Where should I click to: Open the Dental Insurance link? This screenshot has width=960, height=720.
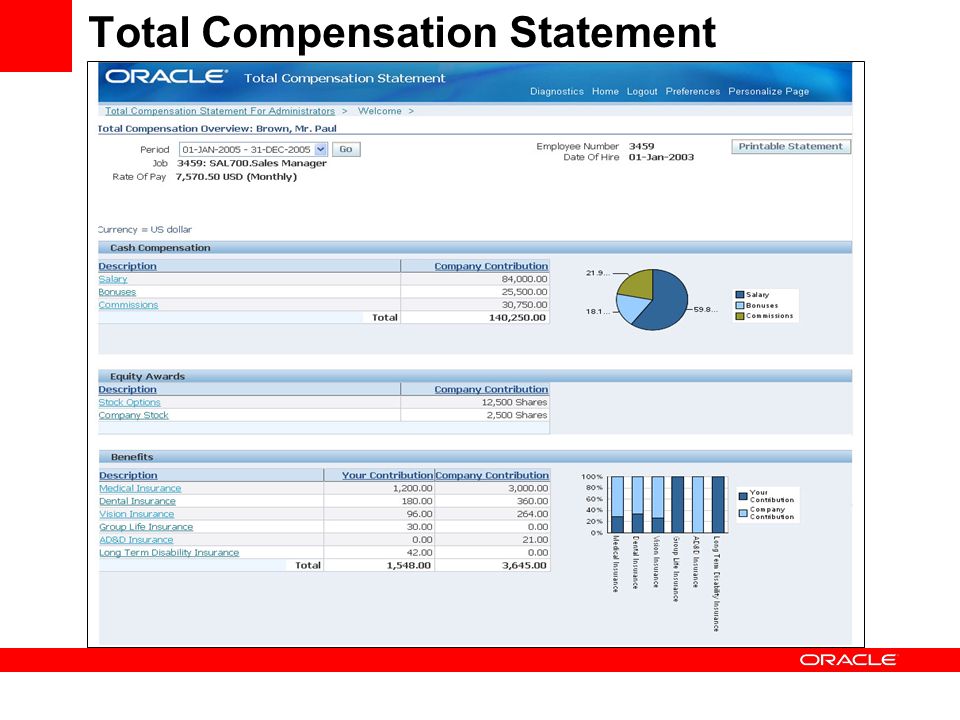click(x=137, y=501)
